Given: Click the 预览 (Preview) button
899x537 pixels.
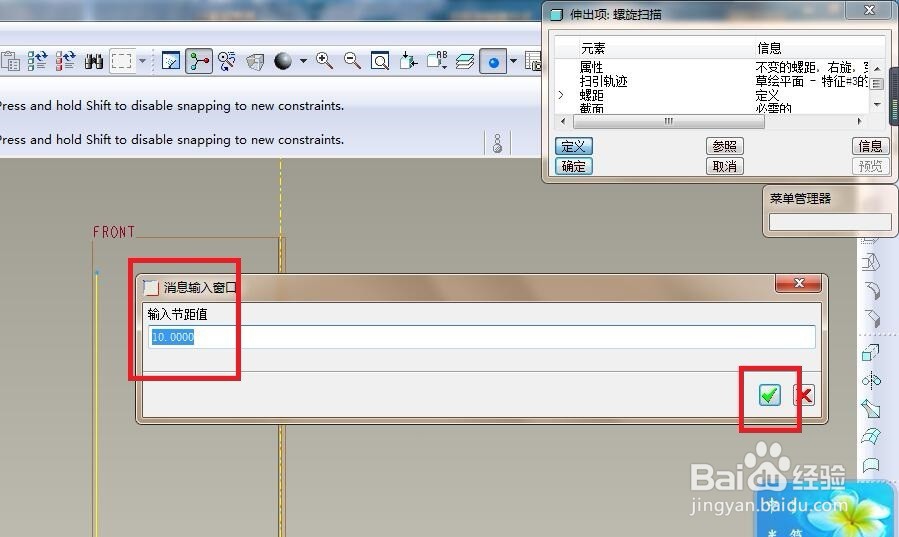Looking at the screenshot, I should pos(870,166).
